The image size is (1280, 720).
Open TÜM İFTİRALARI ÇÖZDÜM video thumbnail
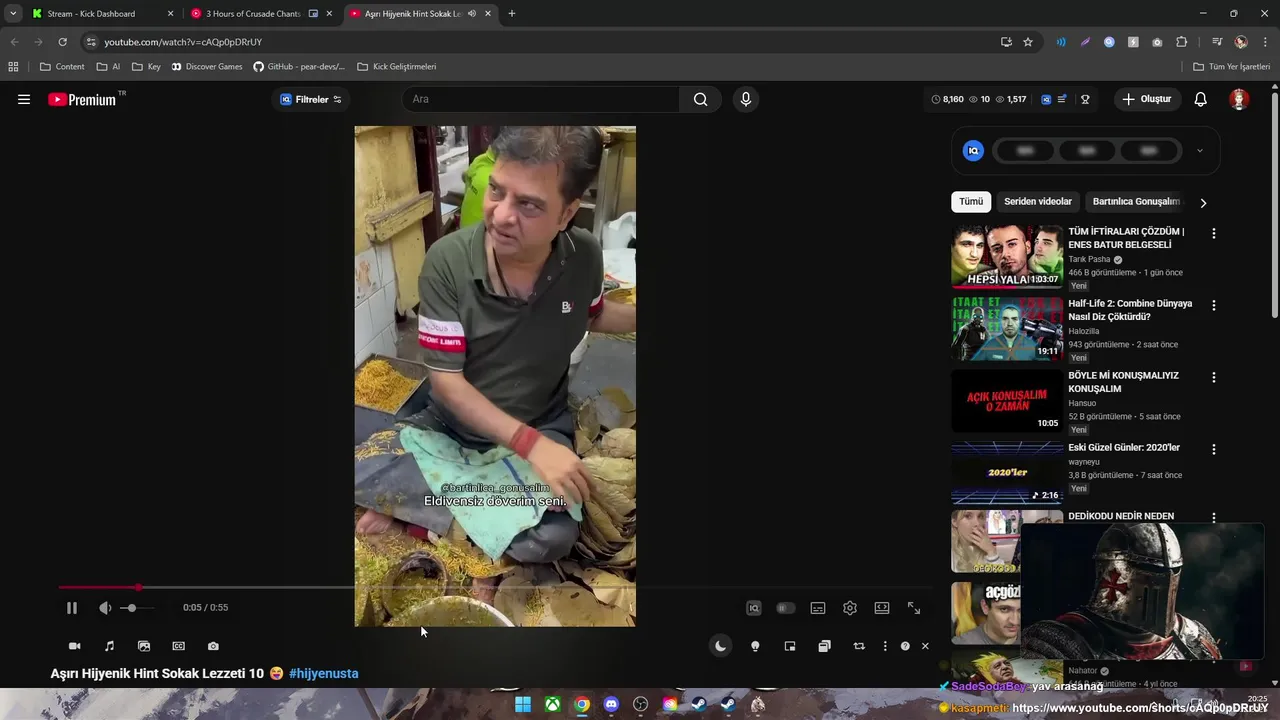(1006, 256)
